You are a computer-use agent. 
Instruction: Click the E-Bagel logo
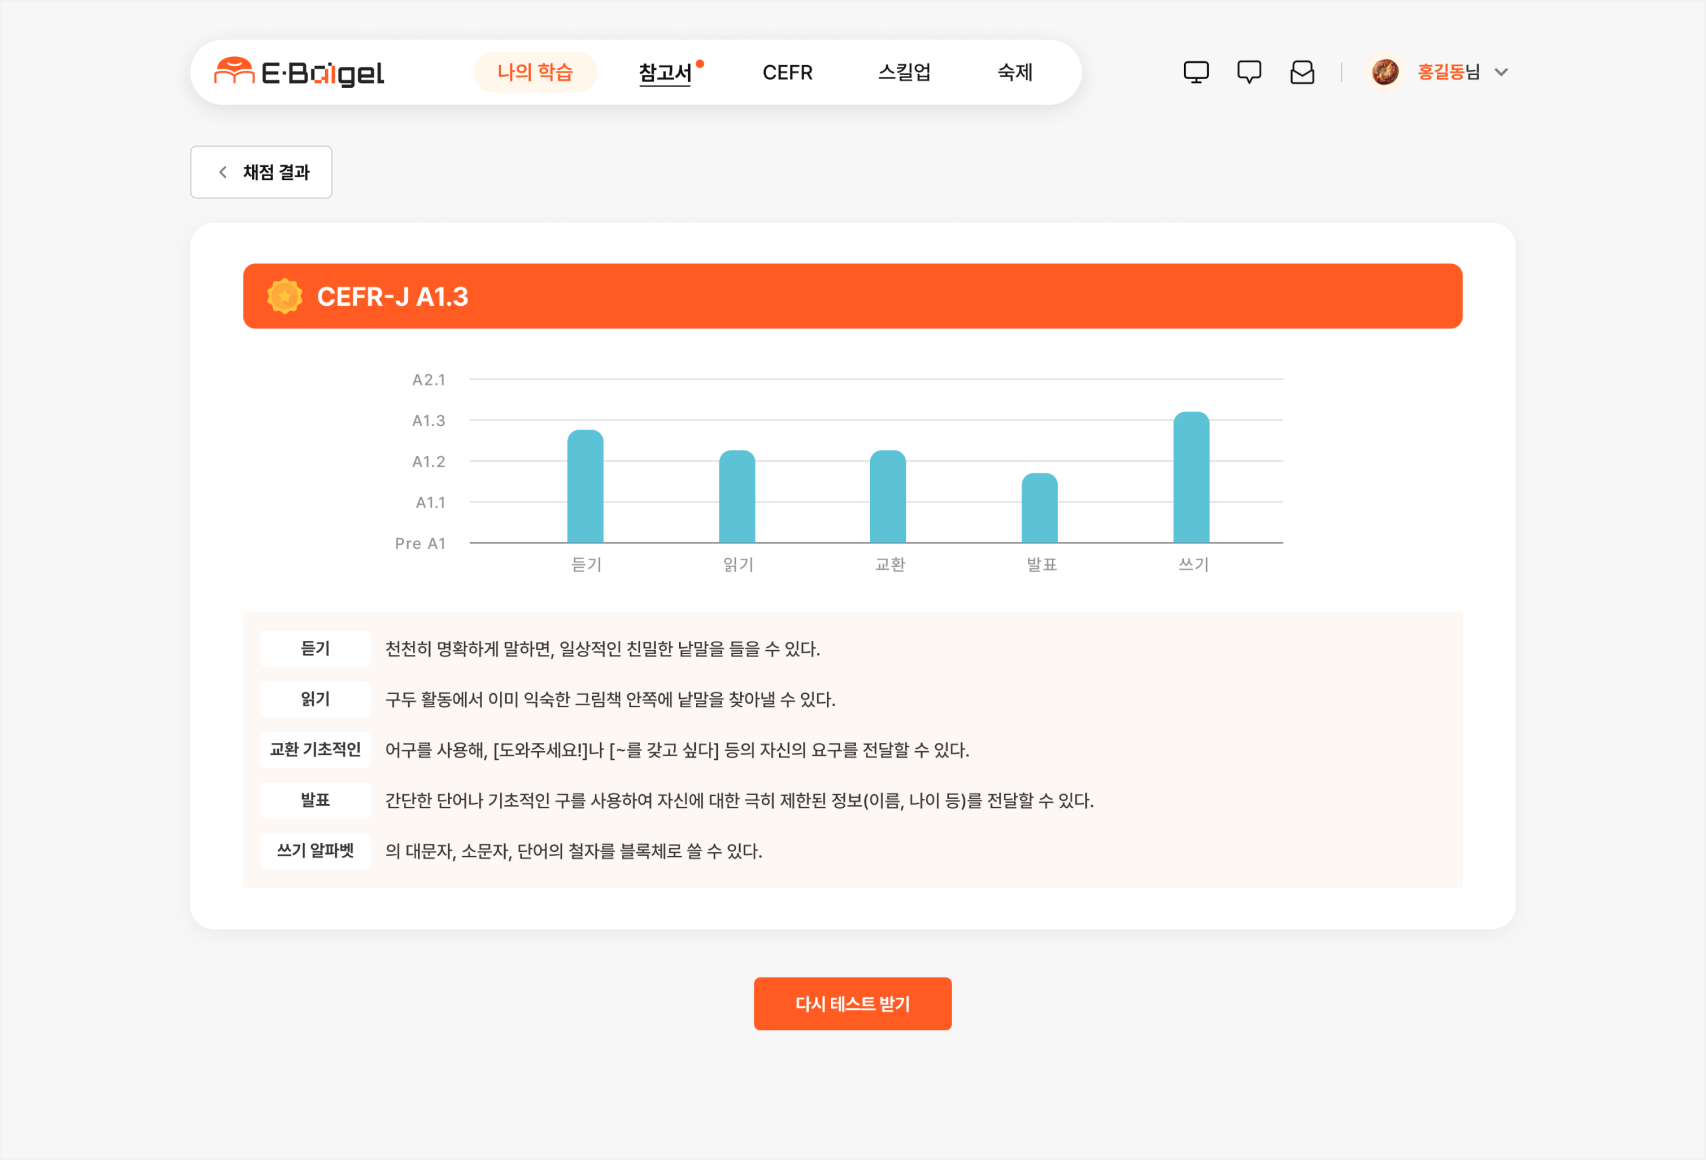299,71
